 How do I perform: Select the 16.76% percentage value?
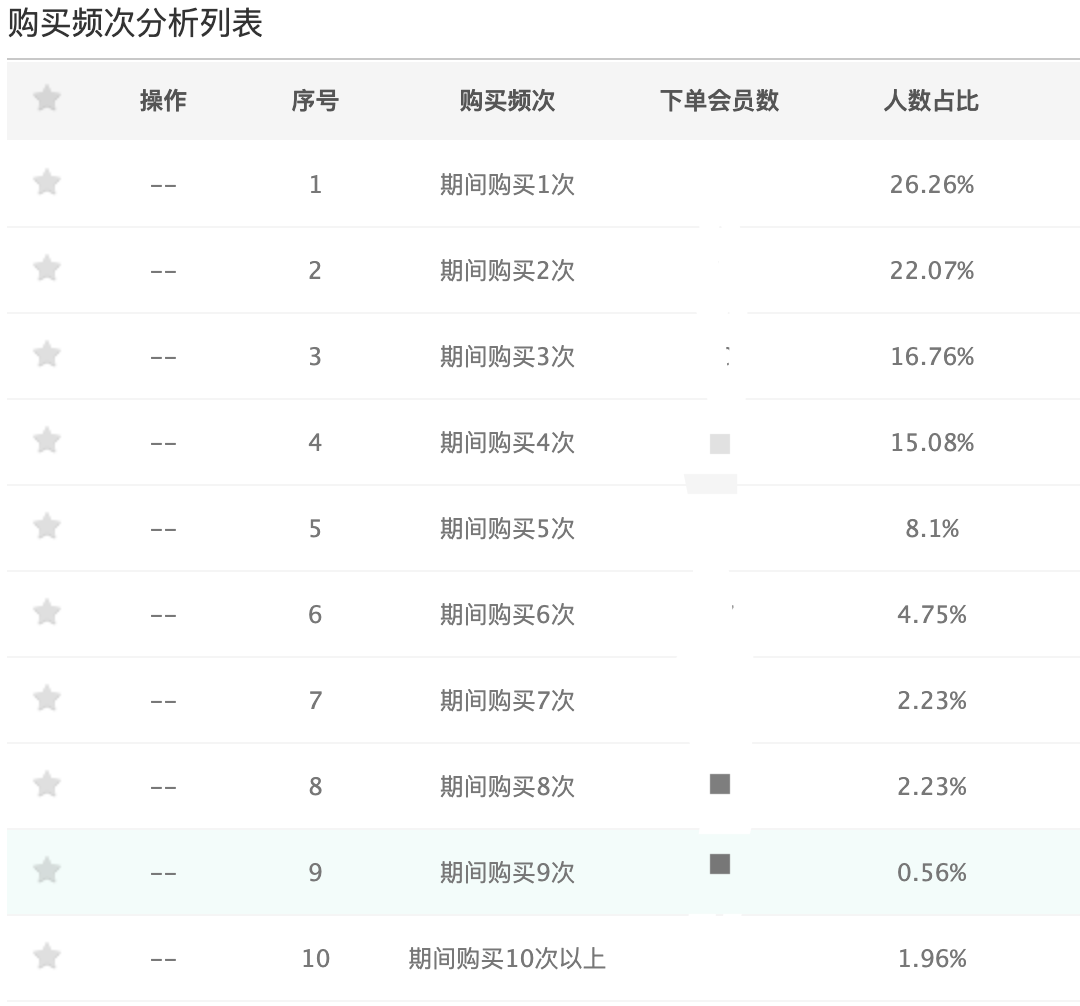tap(932, 357)
